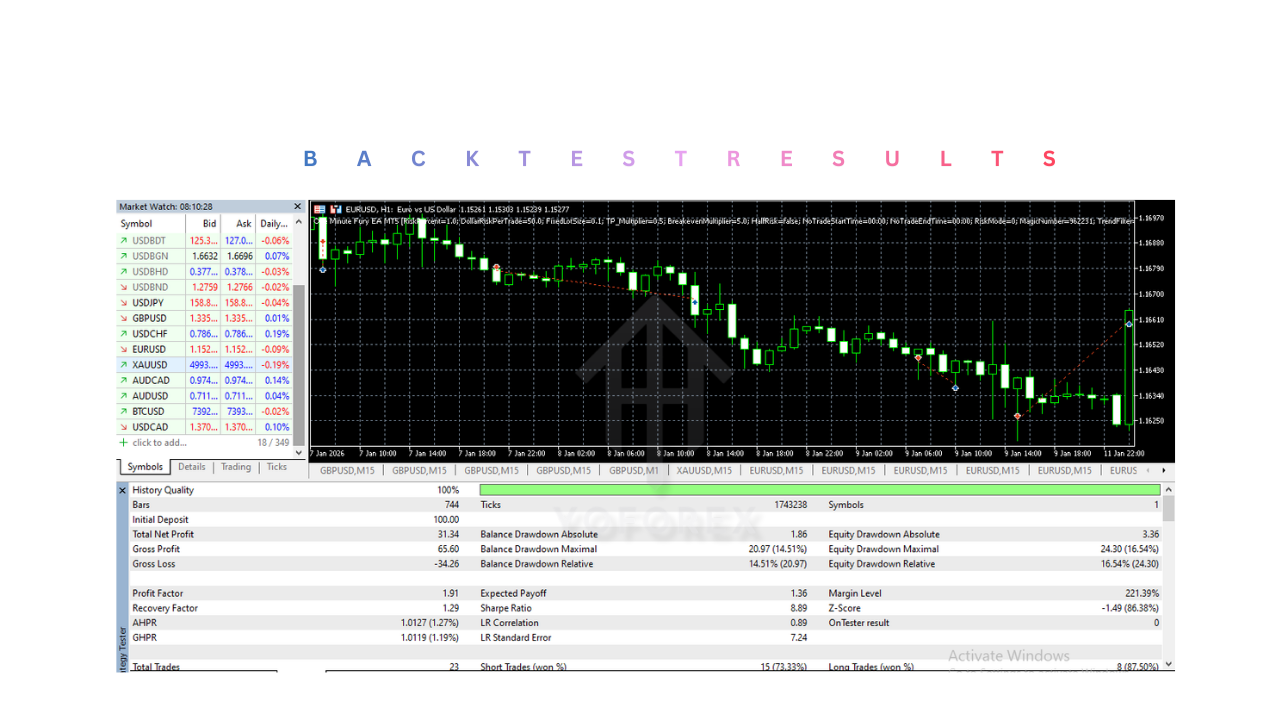Click the USDJPY down-arrow icon
Viewport: 1280px width, 720px height.
pos(124,303)
